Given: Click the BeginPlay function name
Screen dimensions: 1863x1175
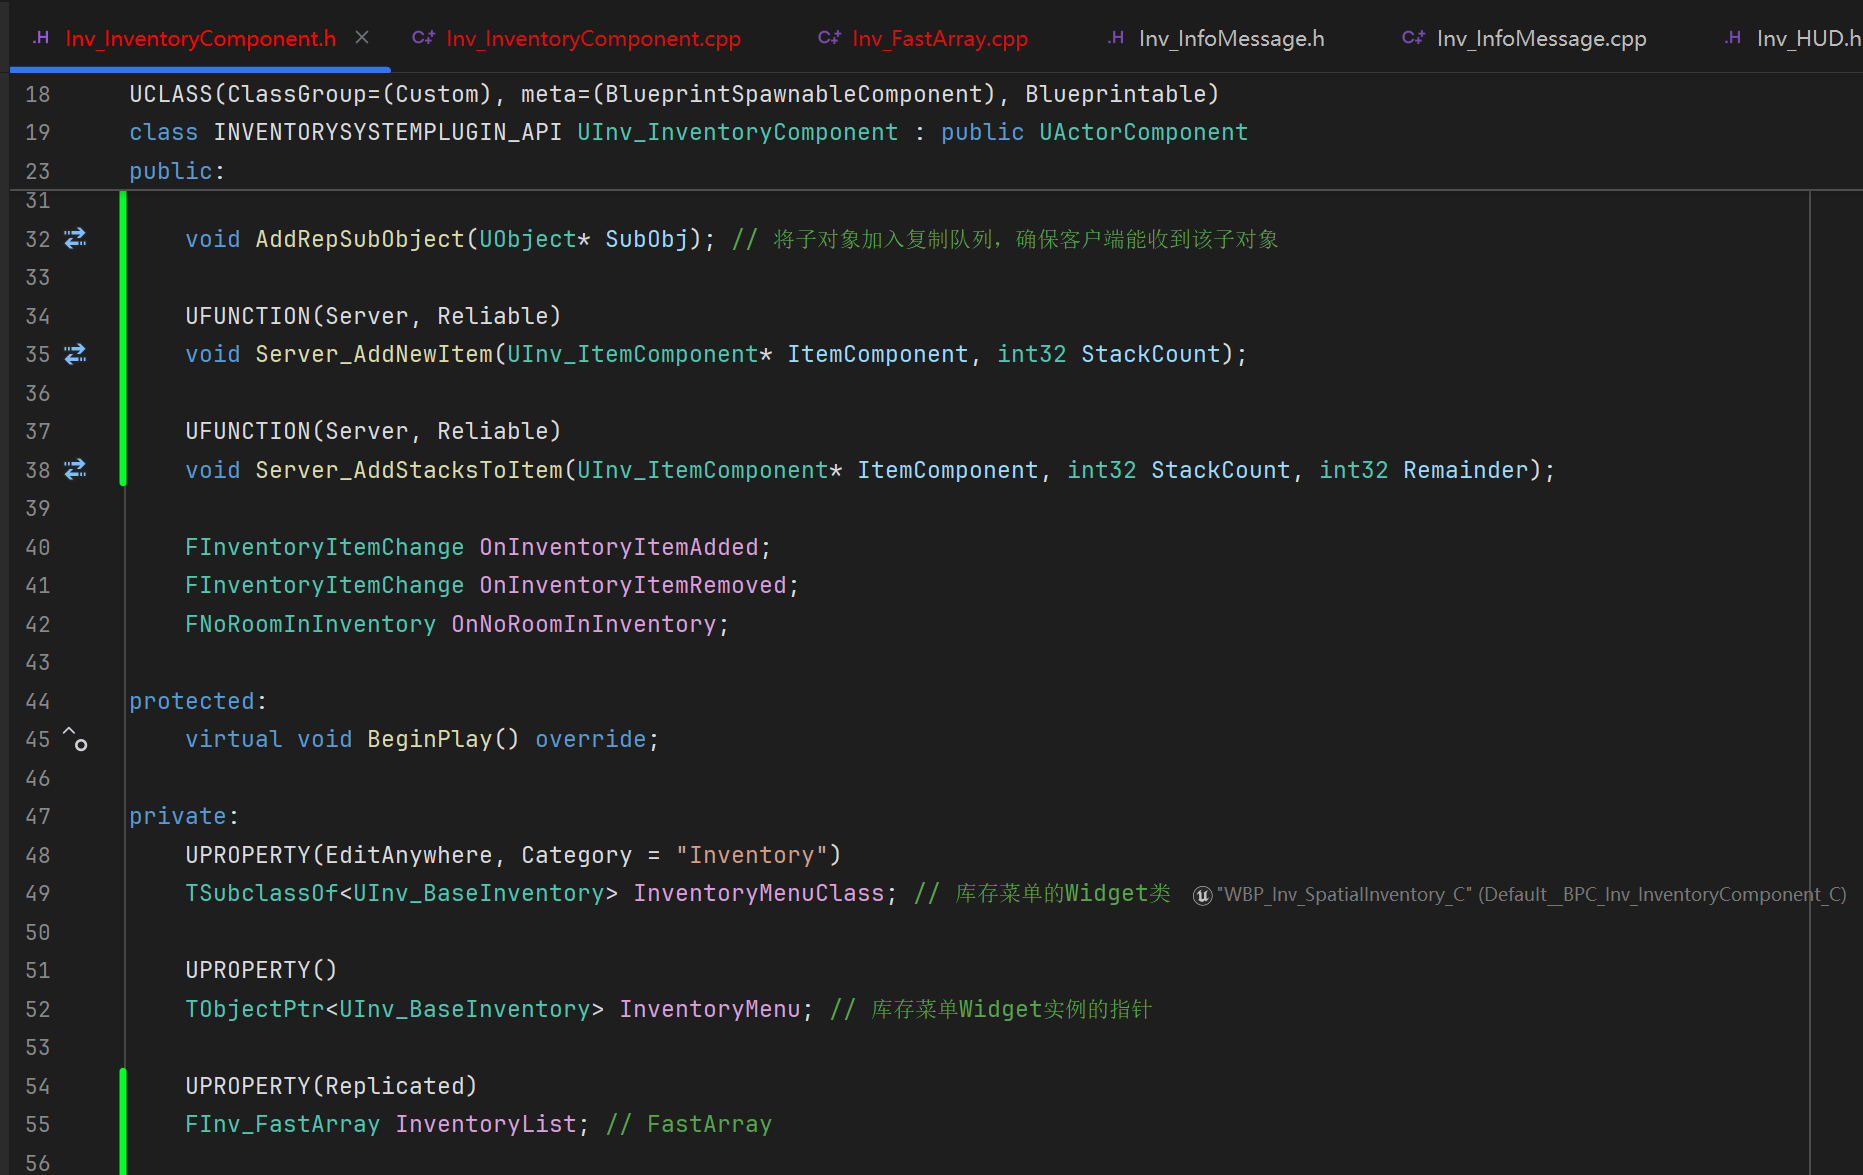Looking at the screenshot, I should click(430, 739).
